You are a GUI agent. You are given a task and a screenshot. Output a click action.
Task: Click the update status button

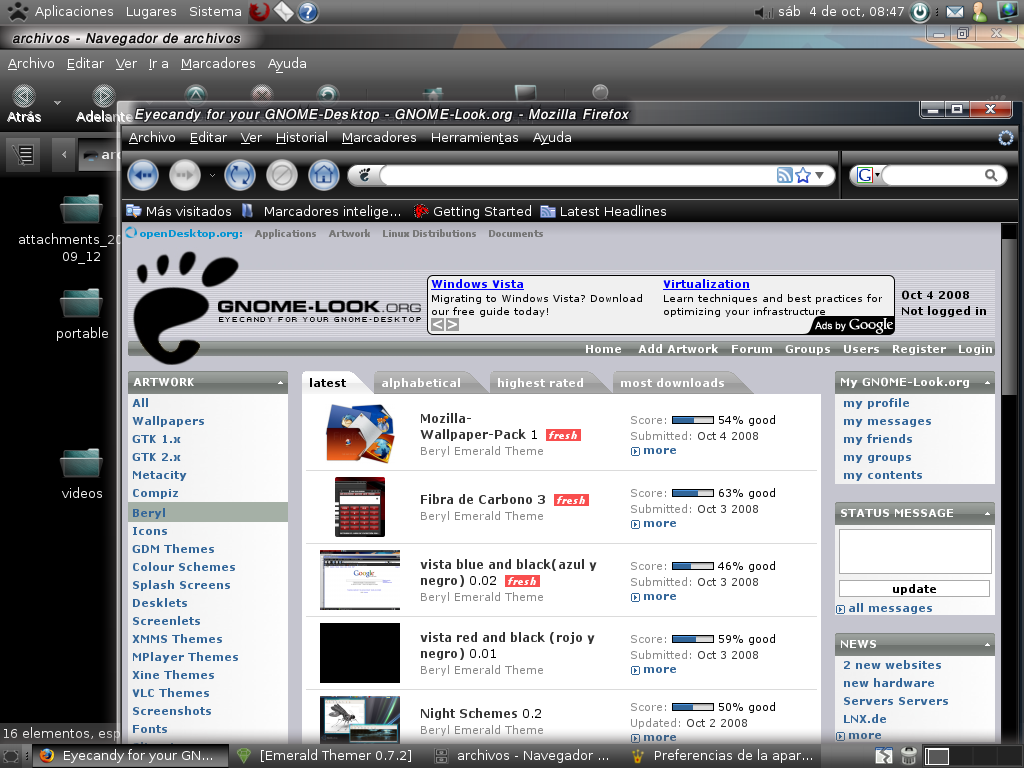tap(914, 589)
